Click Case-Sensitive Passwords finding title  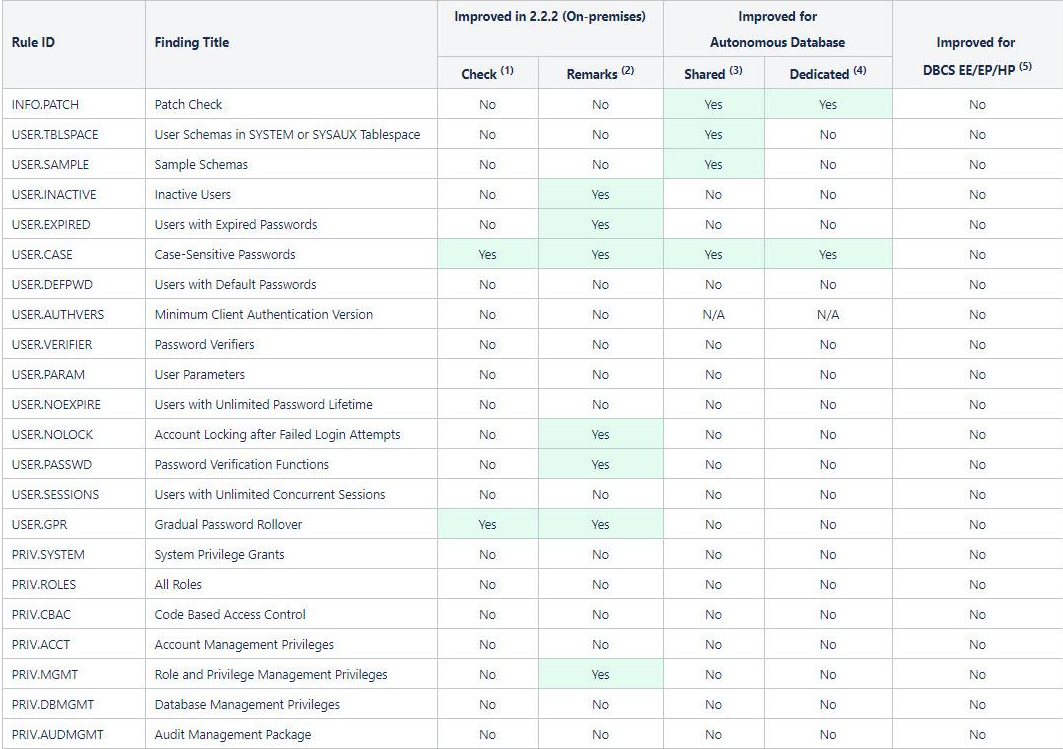[x=225, y=254]
